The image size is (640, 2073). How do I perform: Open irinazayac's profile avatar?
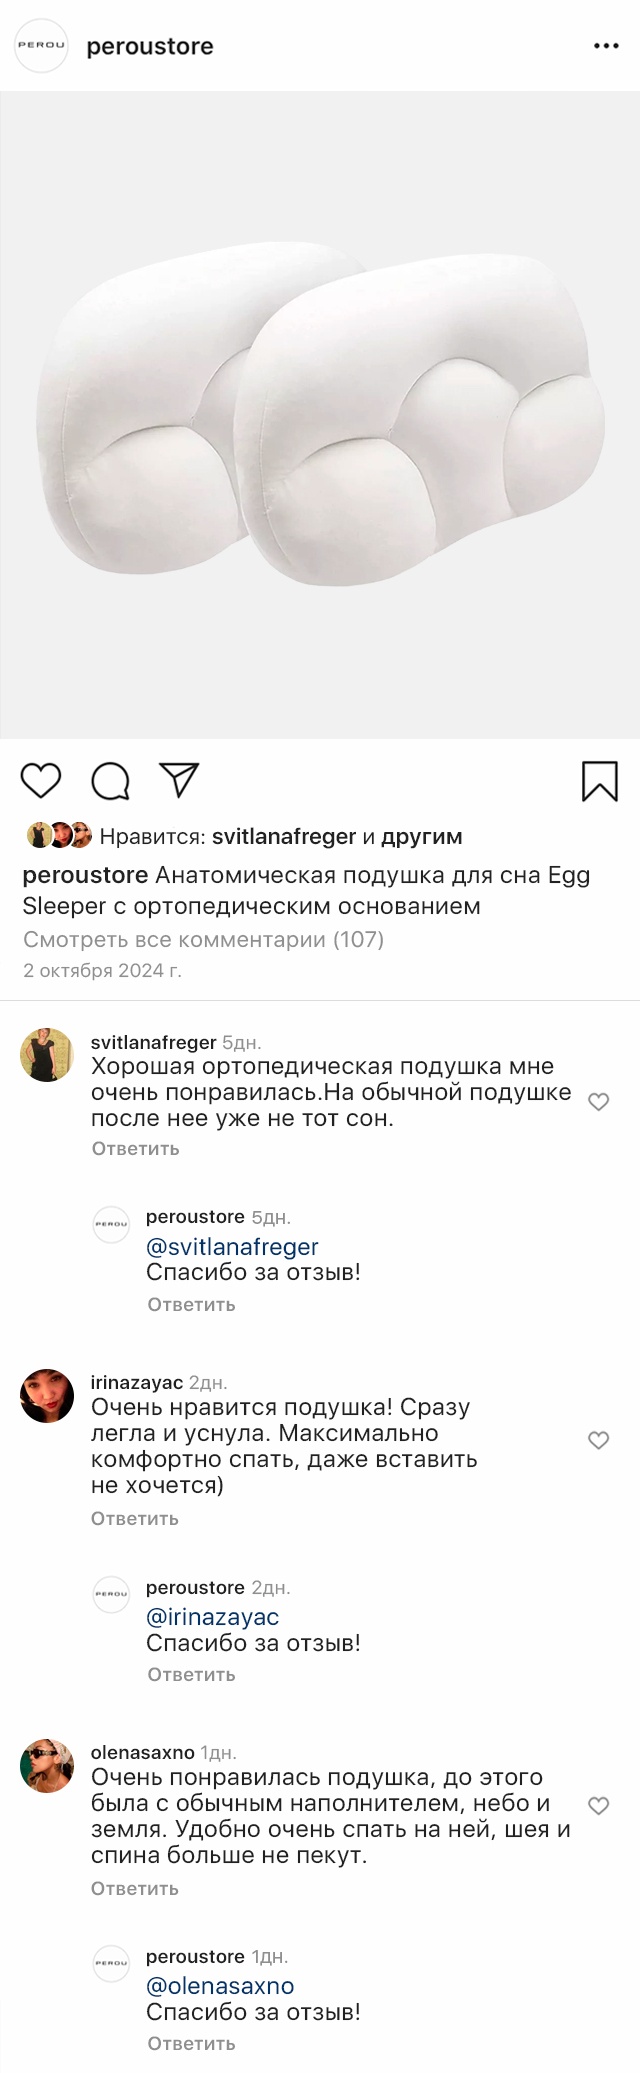47,1396
